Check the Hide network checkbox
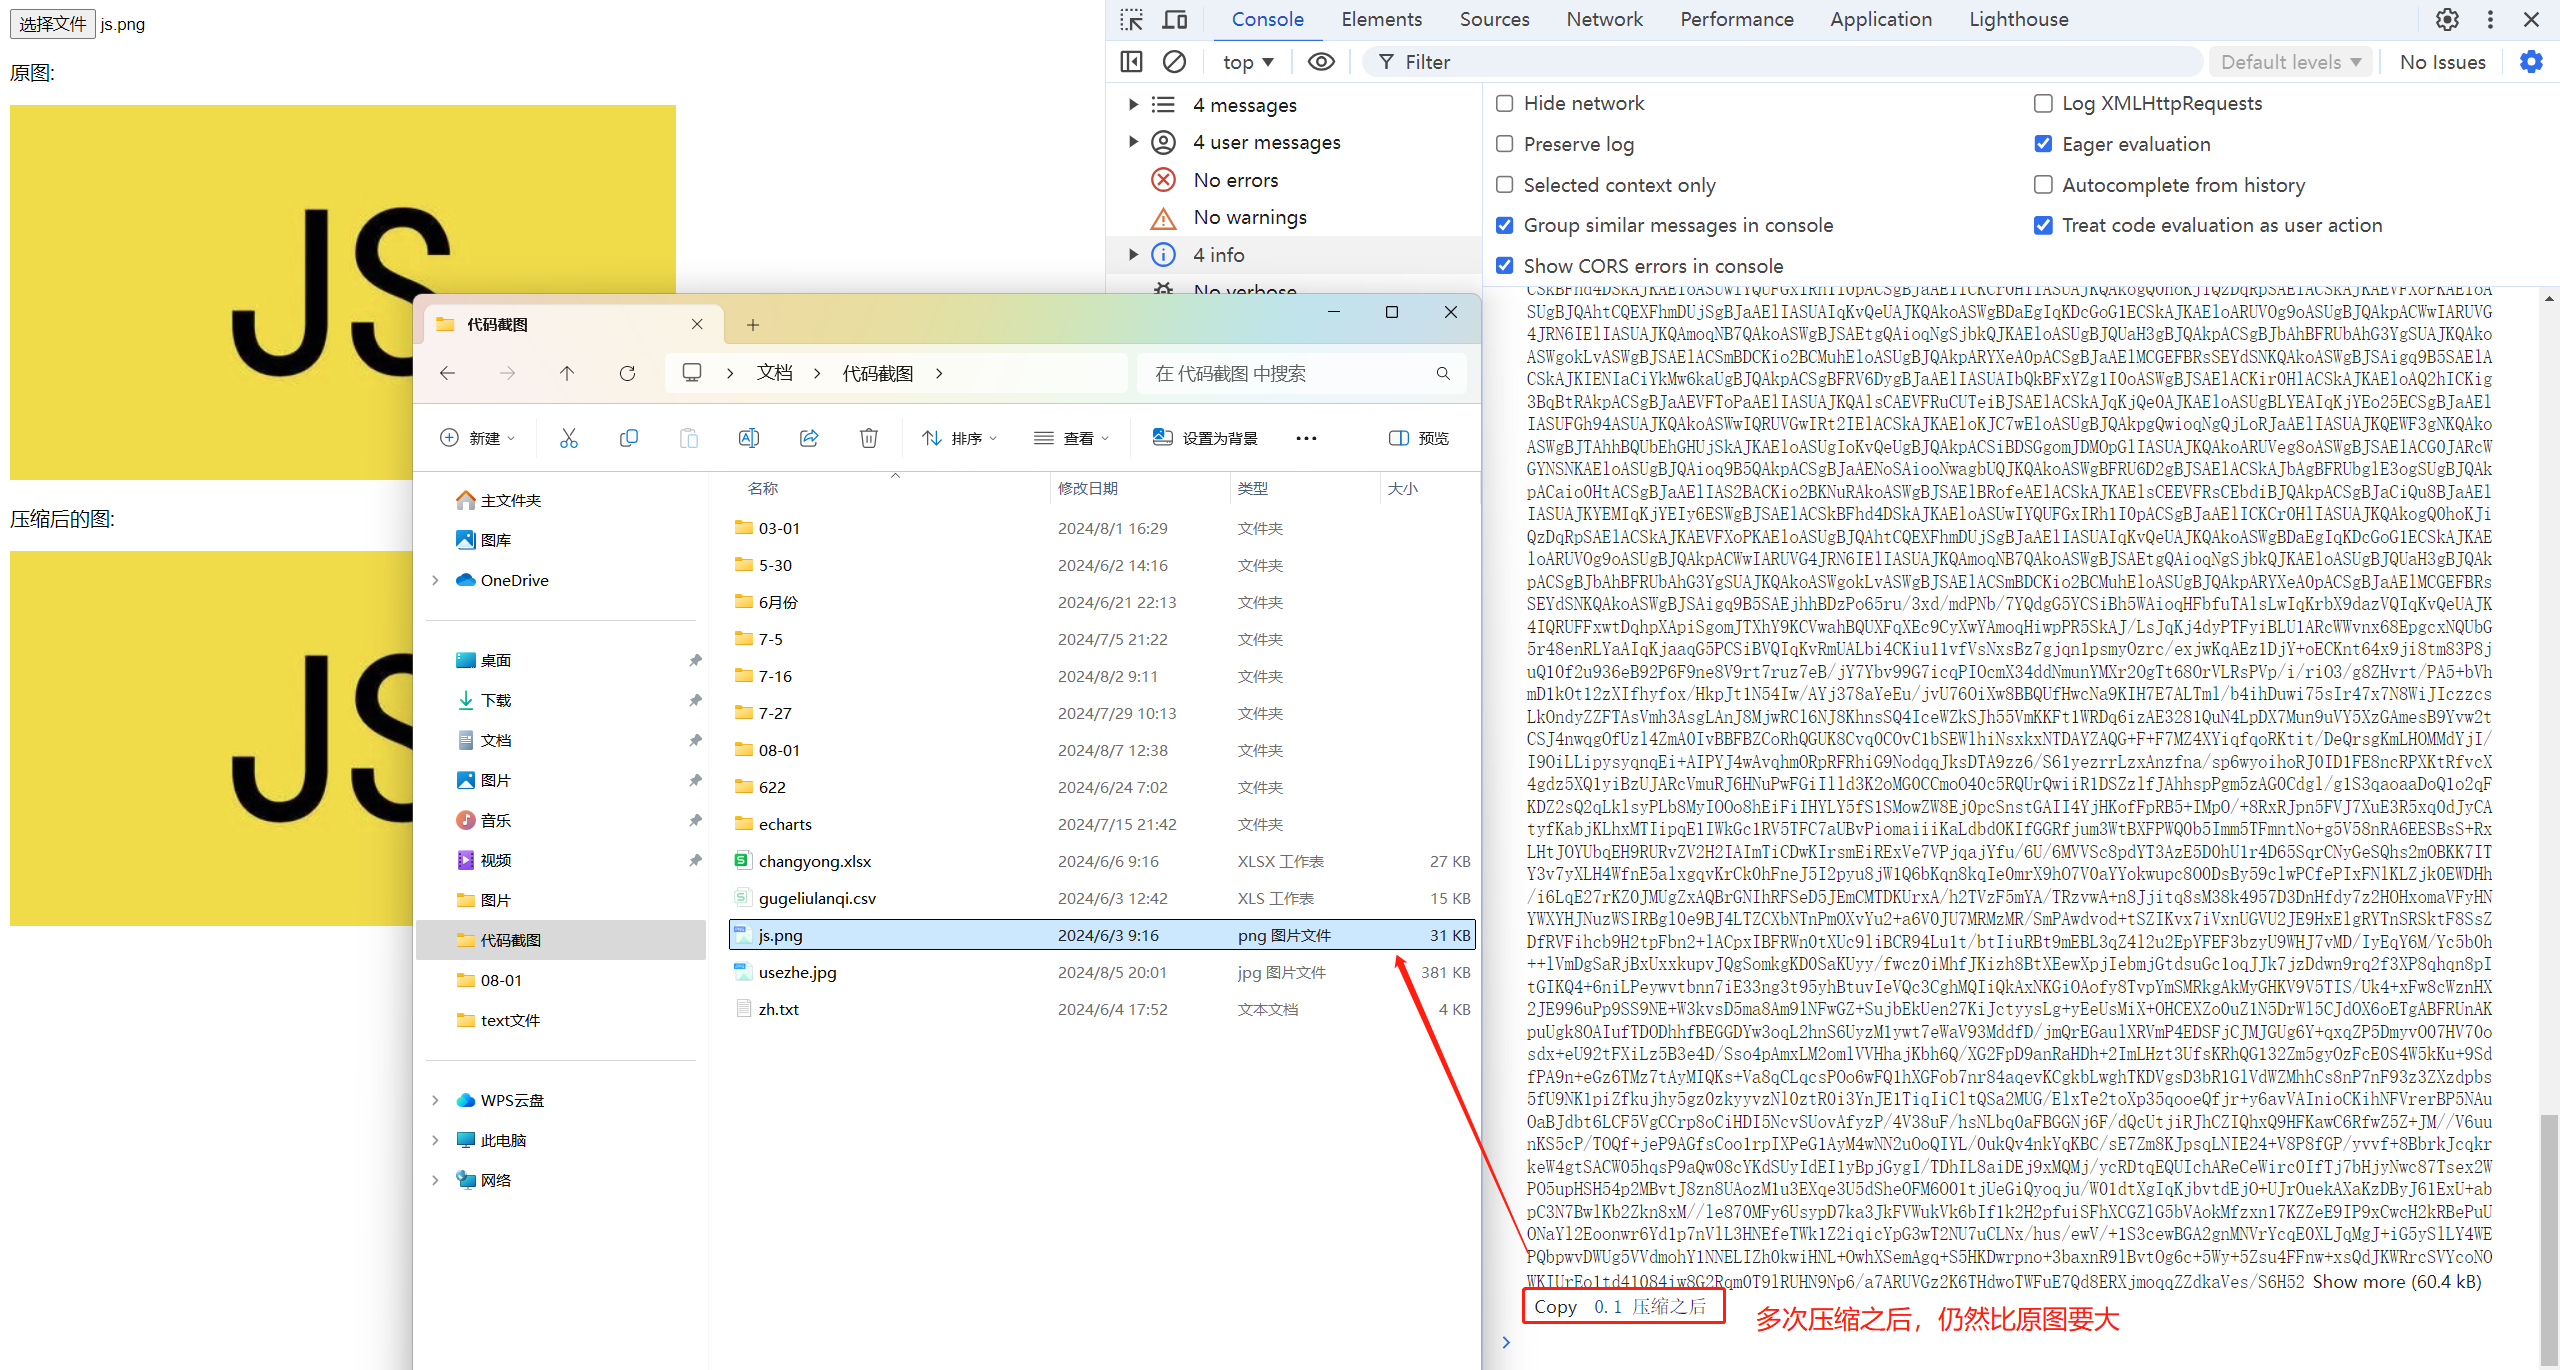Viewport: 2560px width, 1370px height. click(x=1504, y=103)
